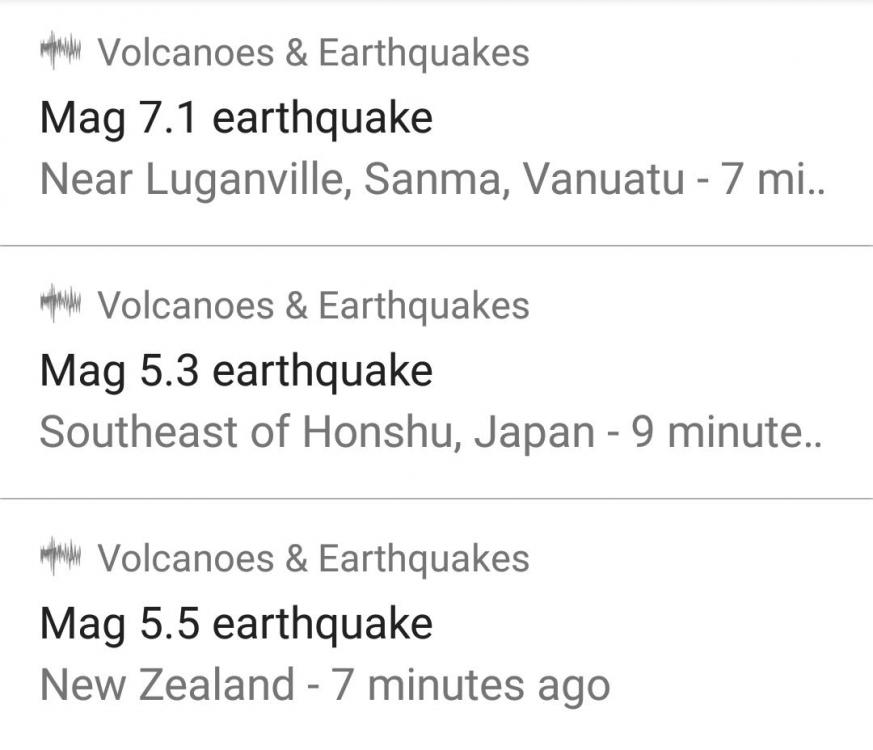The width and height of the screenshot is (873, 750).
Task: Click the words New Zealand in the third alert
Action: click(x=166, y=686)
